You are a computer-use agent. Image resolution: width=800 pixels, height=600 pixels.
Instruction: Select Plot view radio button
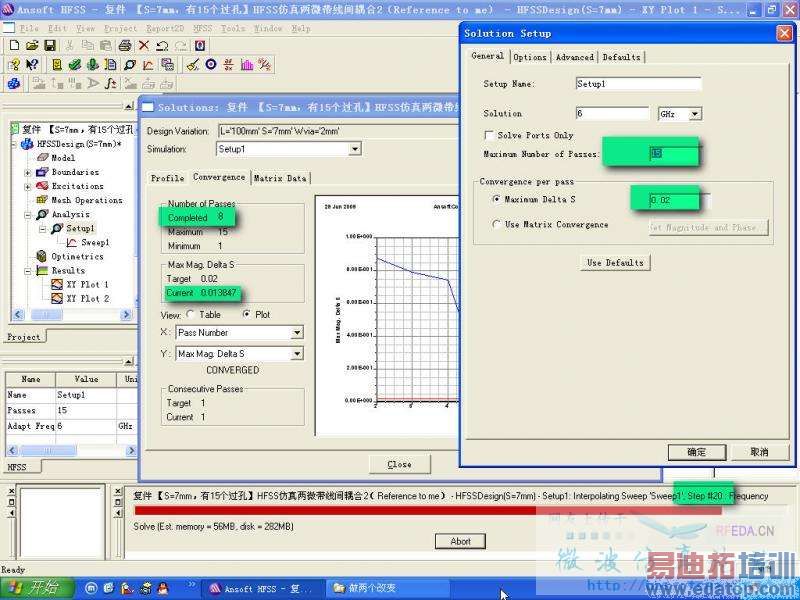[246, 314]
